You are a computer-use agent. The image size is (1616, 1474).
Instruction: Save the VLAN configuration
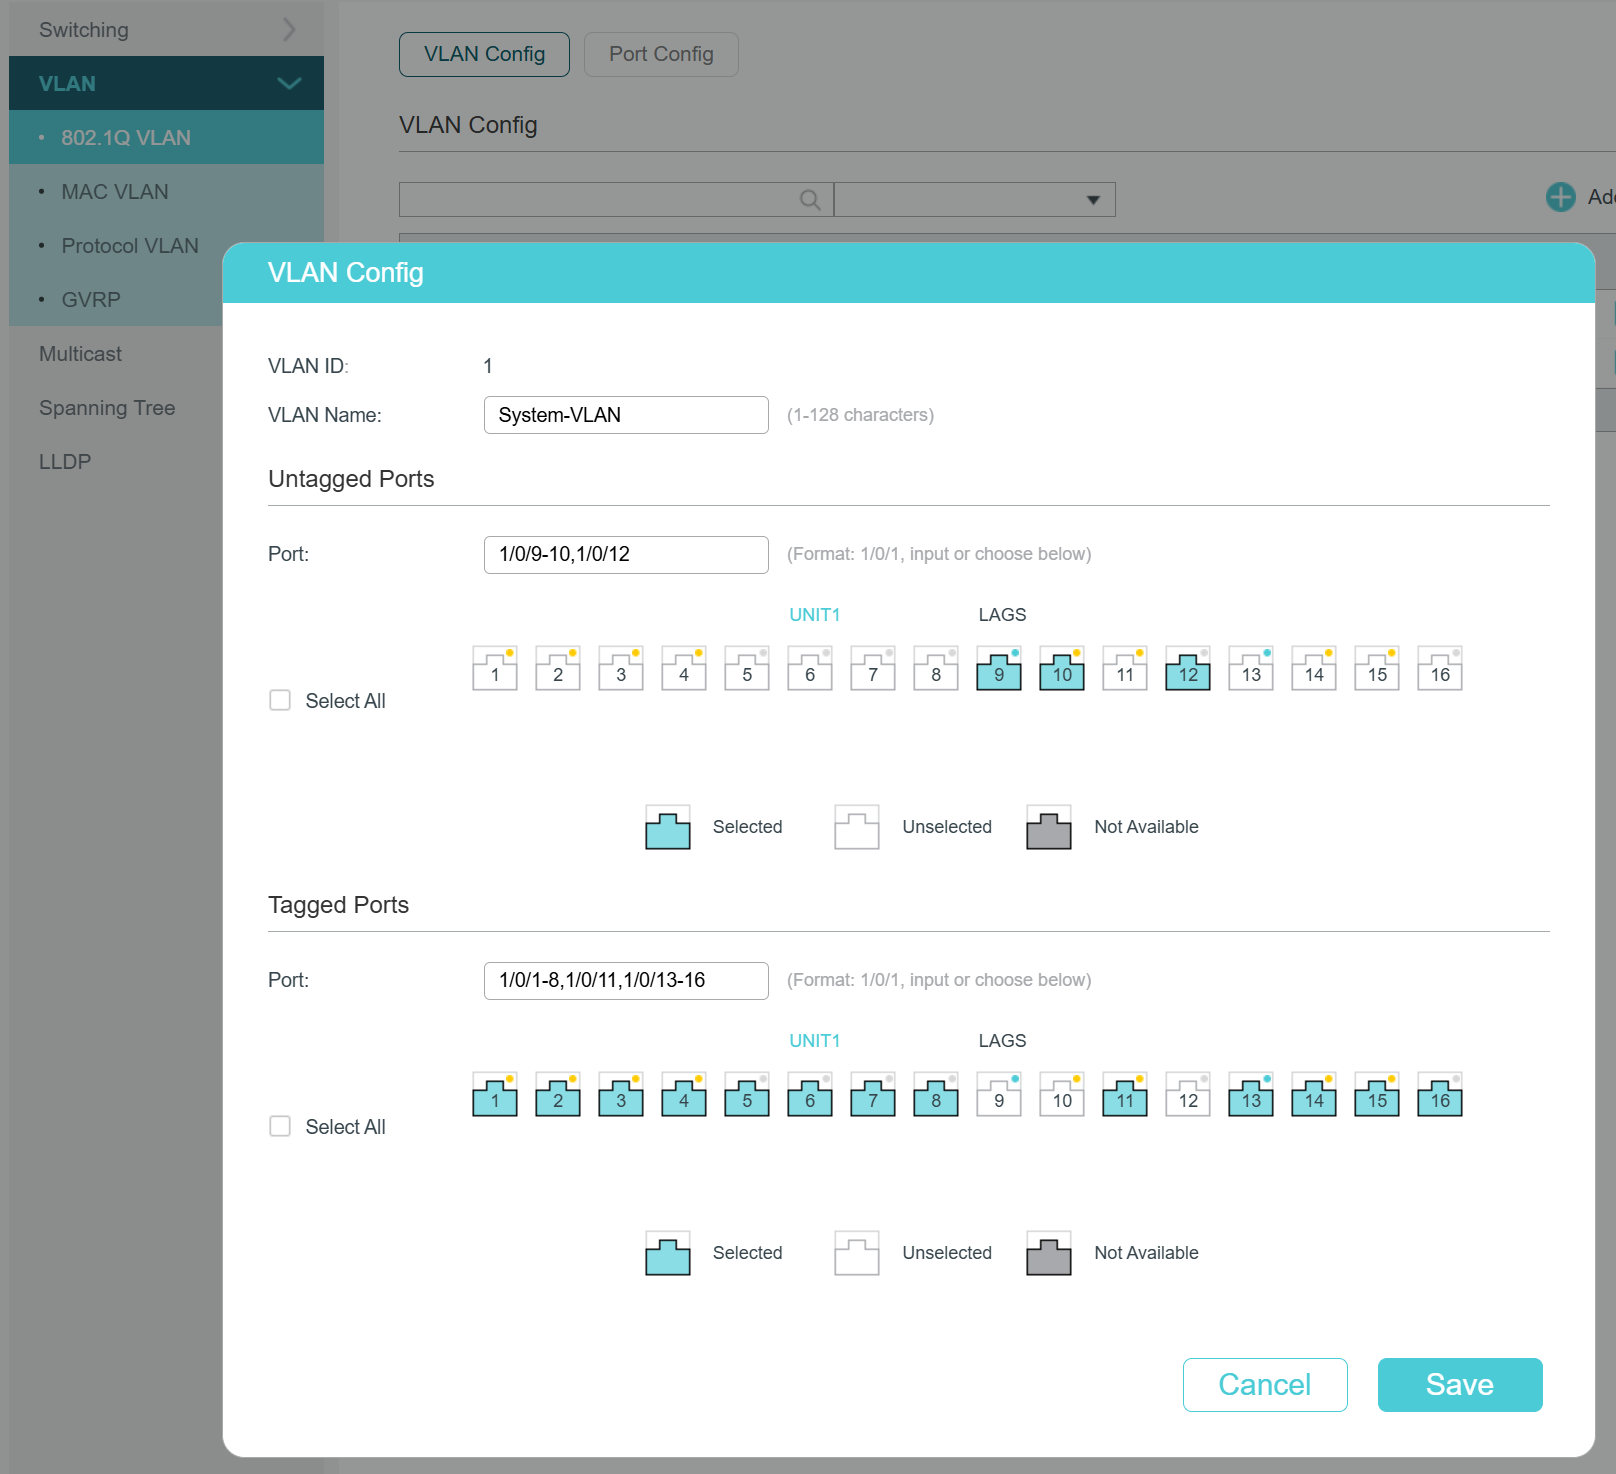1459,1385
